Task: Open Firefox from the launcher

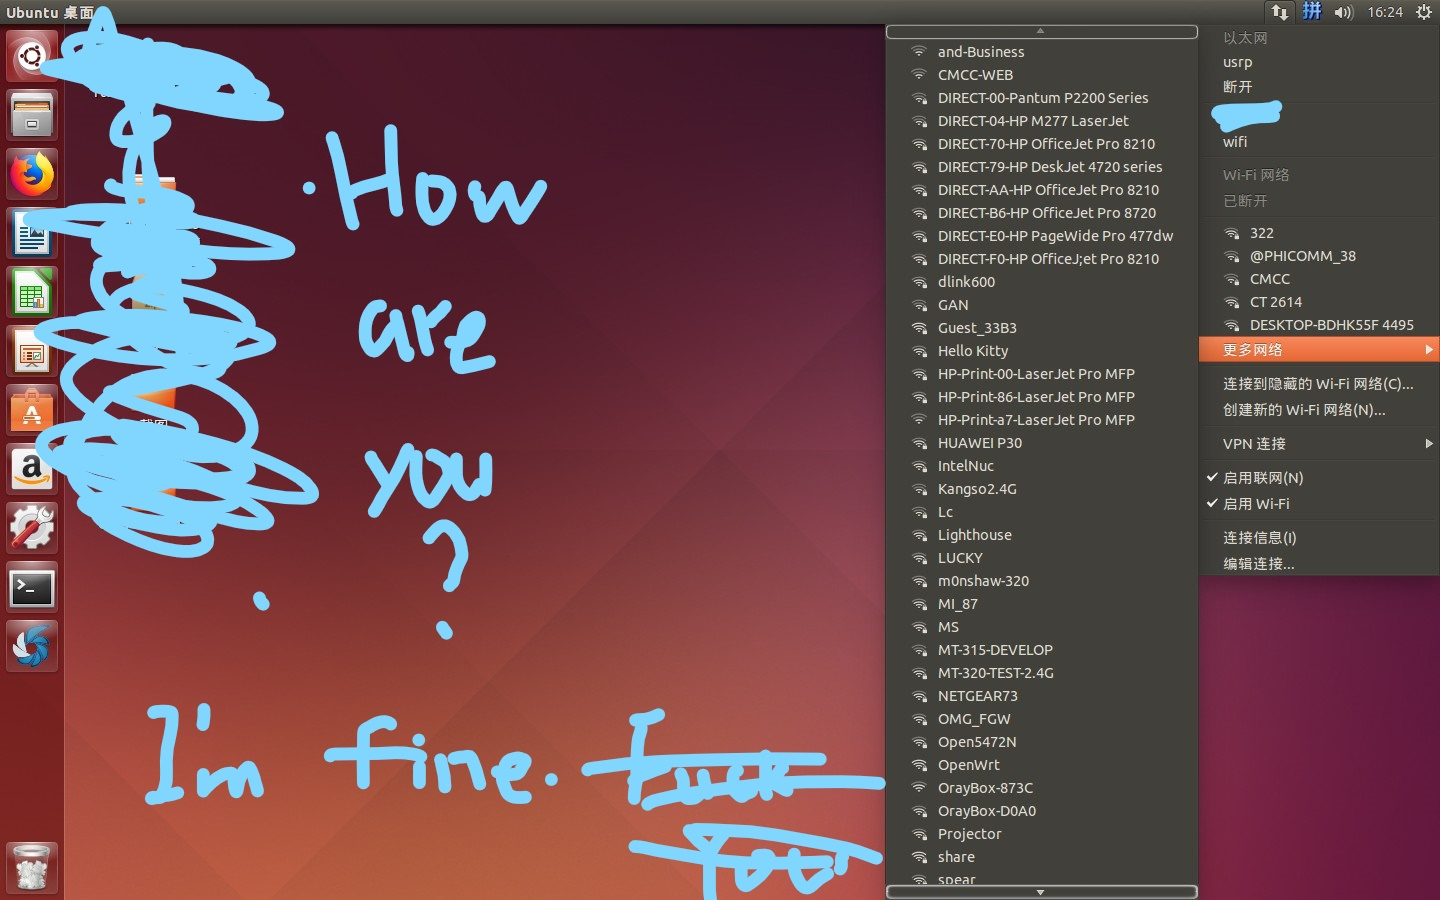Action: 31,172
